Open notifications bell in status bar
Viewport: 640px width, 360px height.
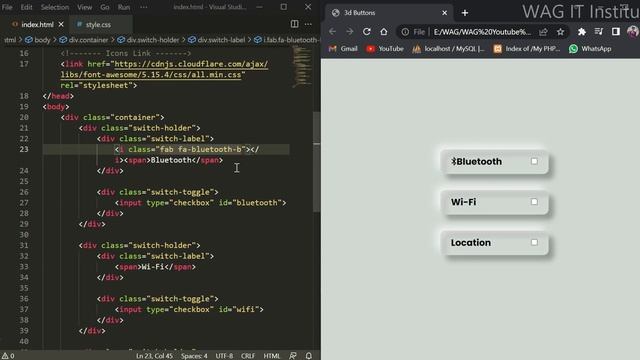tap(309, 356)
